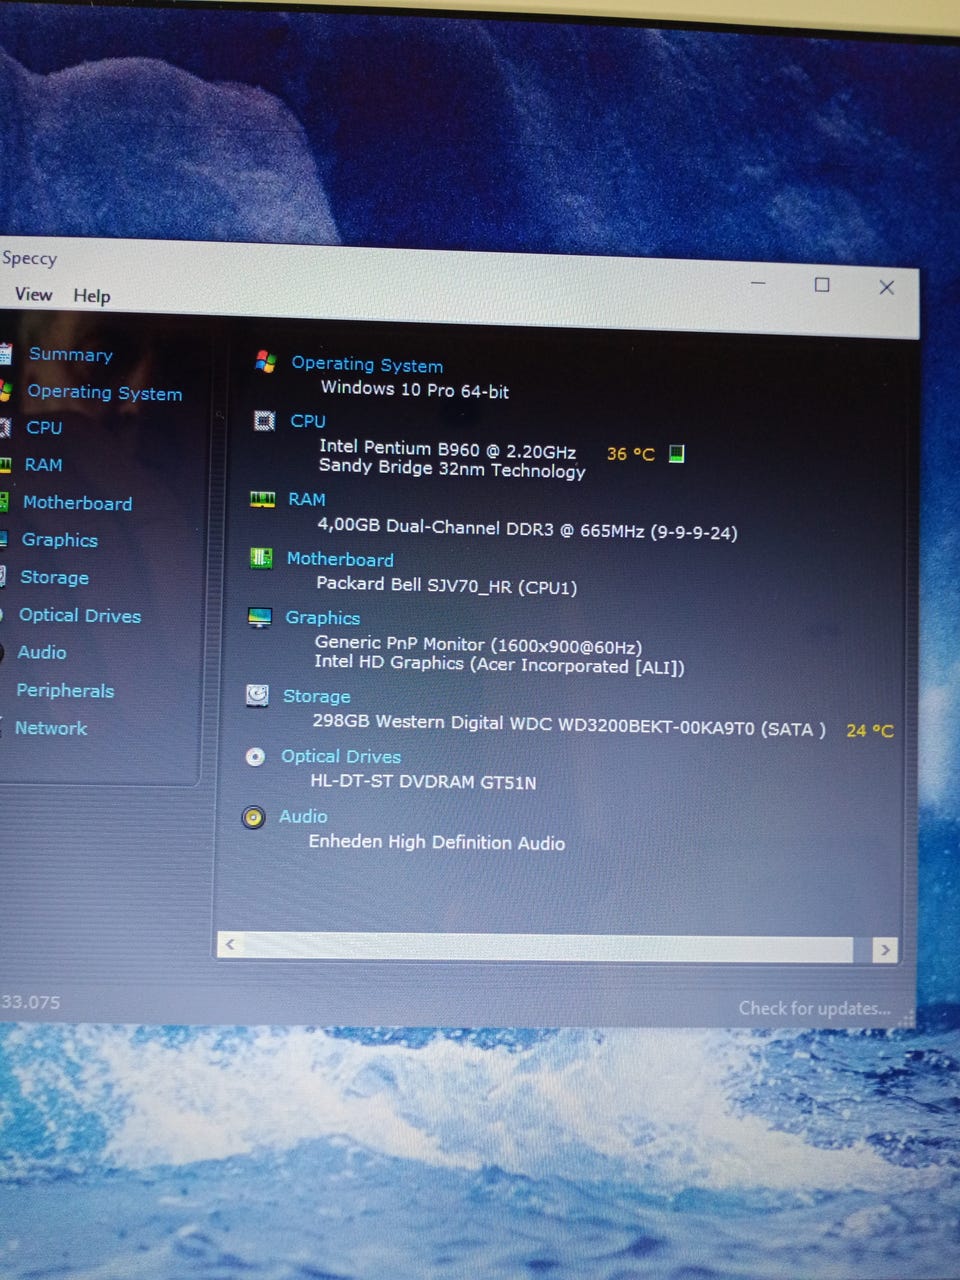Click the green Motherboard icon in summary
The image size is (960, 1280).
[x=261, y=558]
